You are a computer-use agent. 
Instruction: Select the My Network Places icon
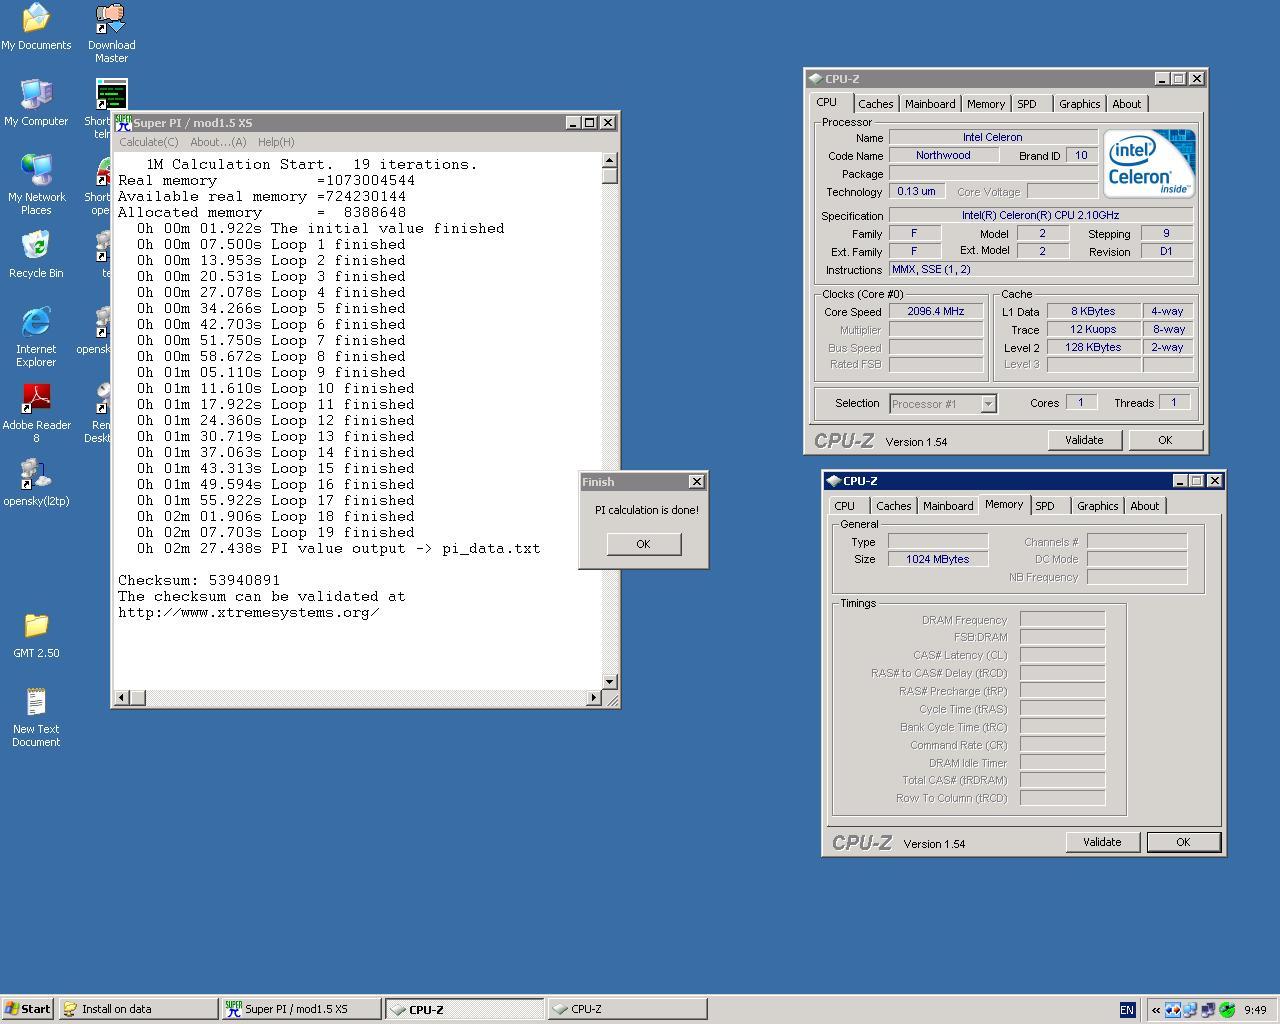36,185
